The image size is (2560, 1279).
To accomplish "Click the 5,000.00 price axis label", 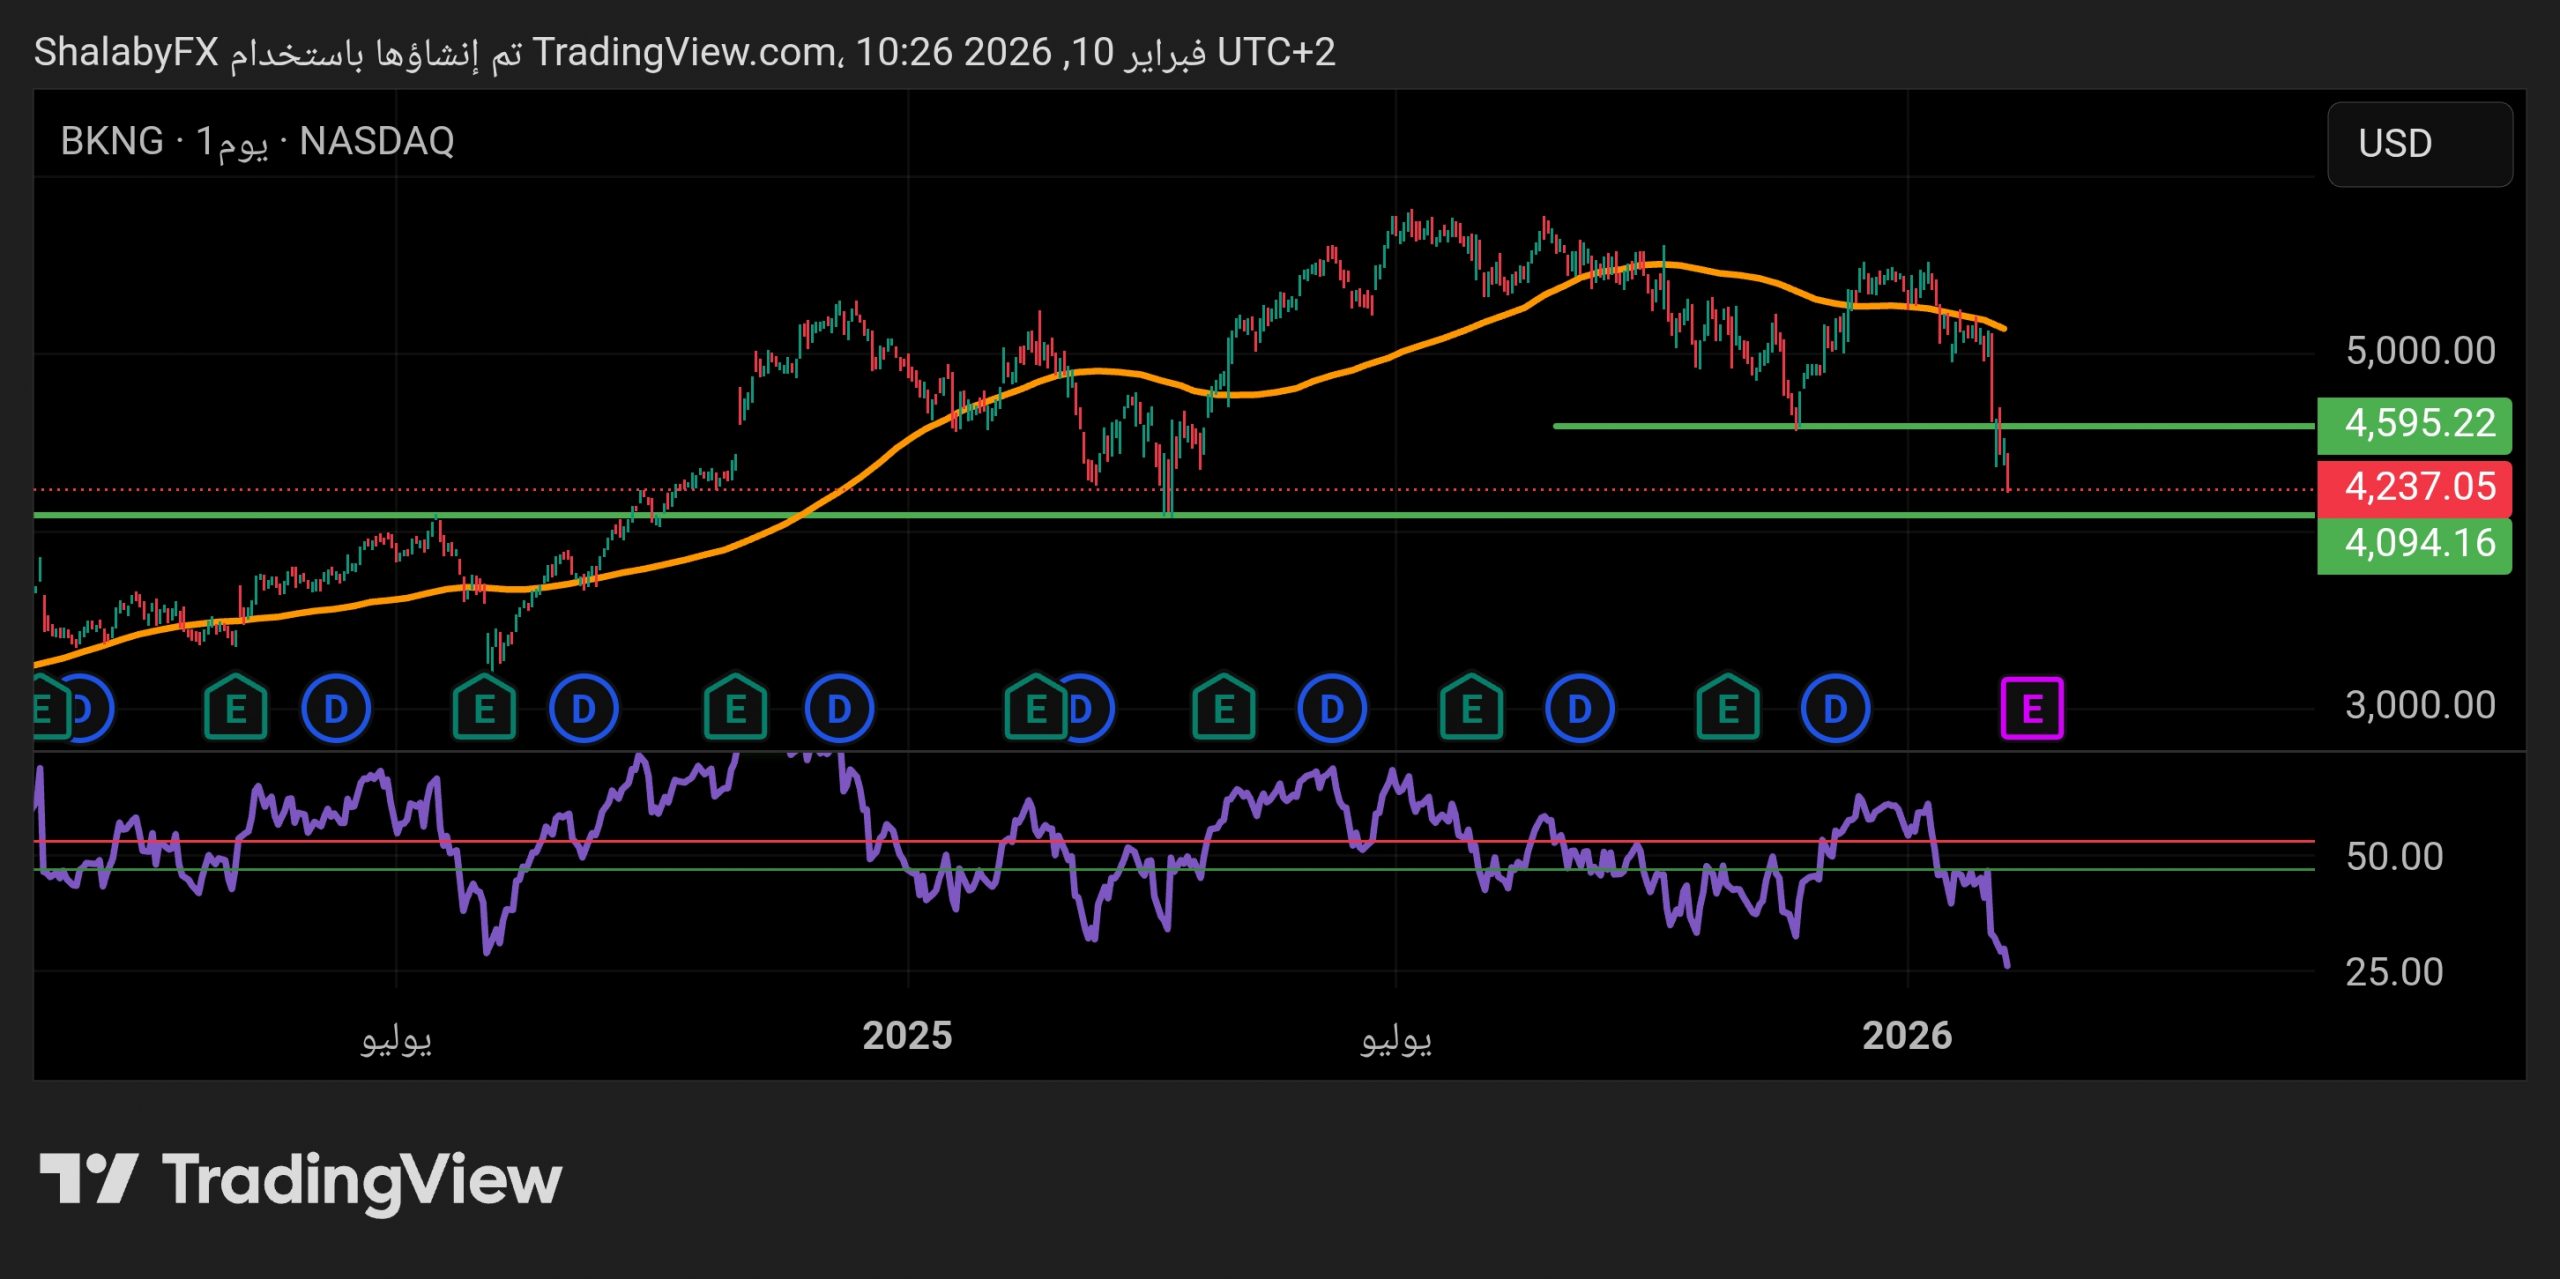I will click(2419, 351).
